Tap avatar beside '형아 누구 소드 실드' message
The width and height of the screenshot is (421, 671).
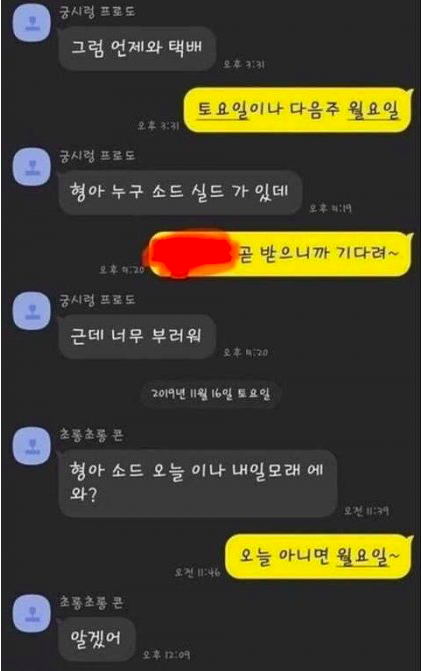32,167
